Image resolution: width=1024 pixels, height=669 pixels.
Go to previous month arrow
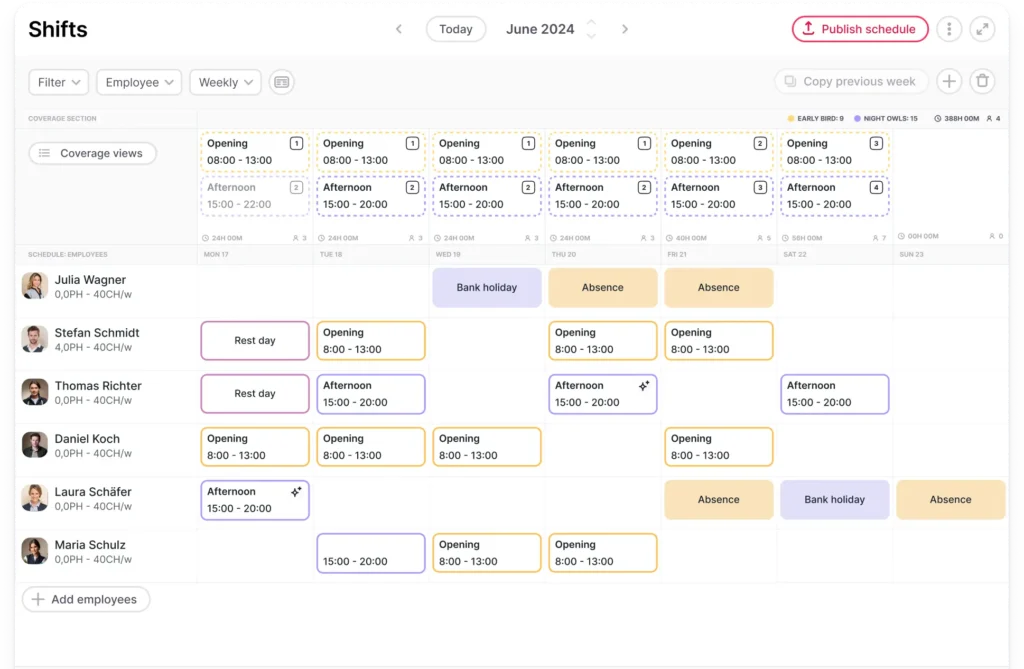398,29
